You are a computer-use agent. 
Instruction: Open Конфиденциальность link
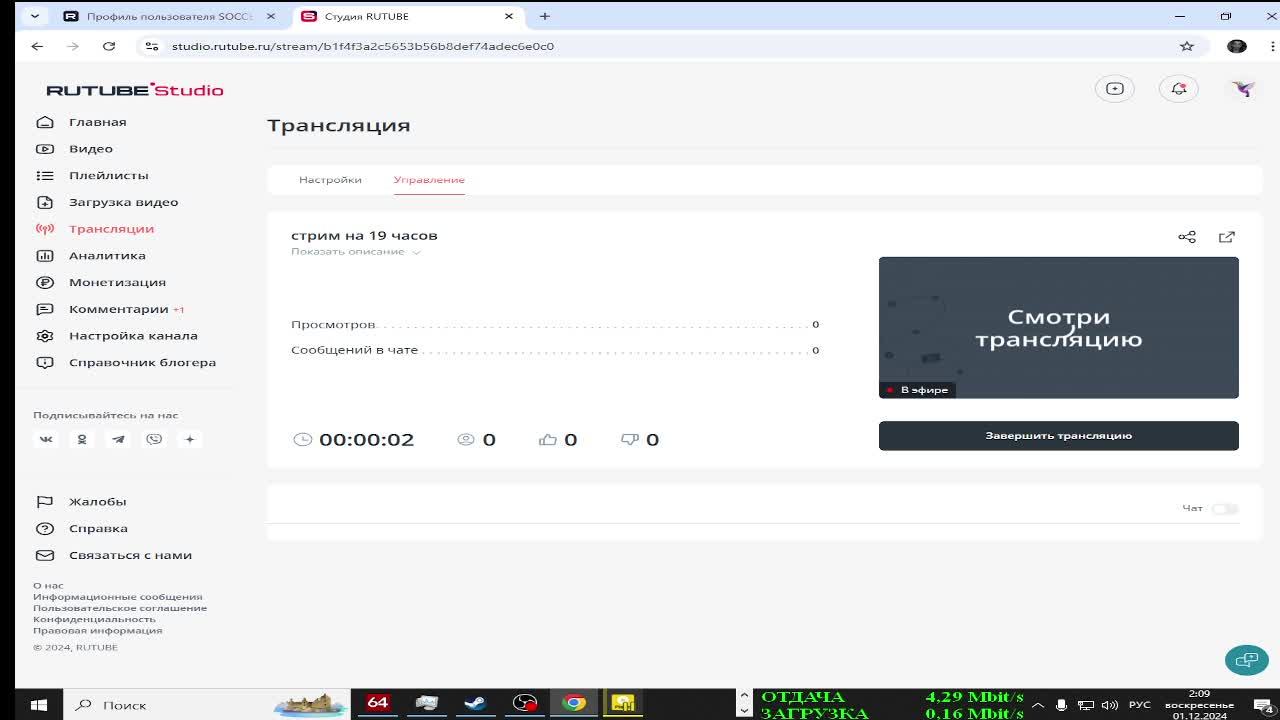94,619
